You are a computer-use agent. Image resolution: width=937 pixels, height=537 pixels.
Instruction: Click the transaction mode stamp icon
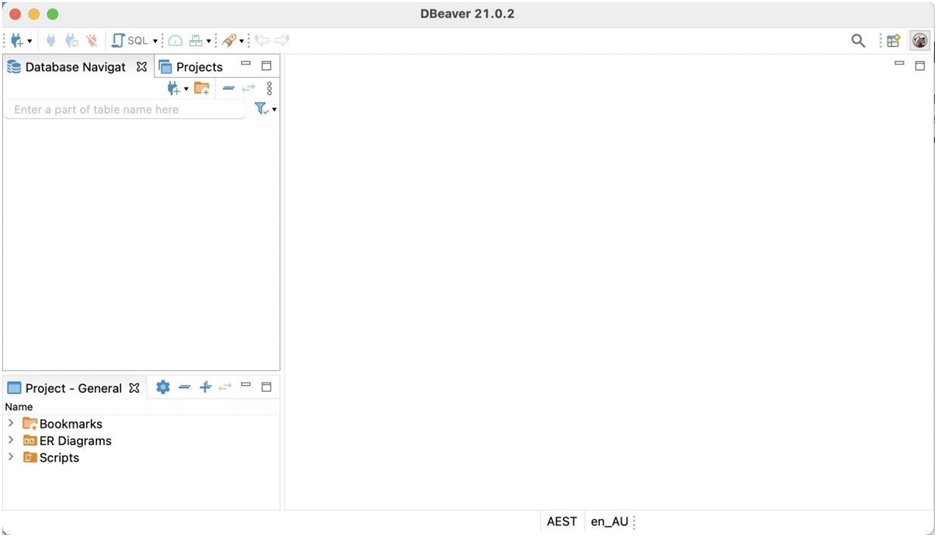coord(196,41)
